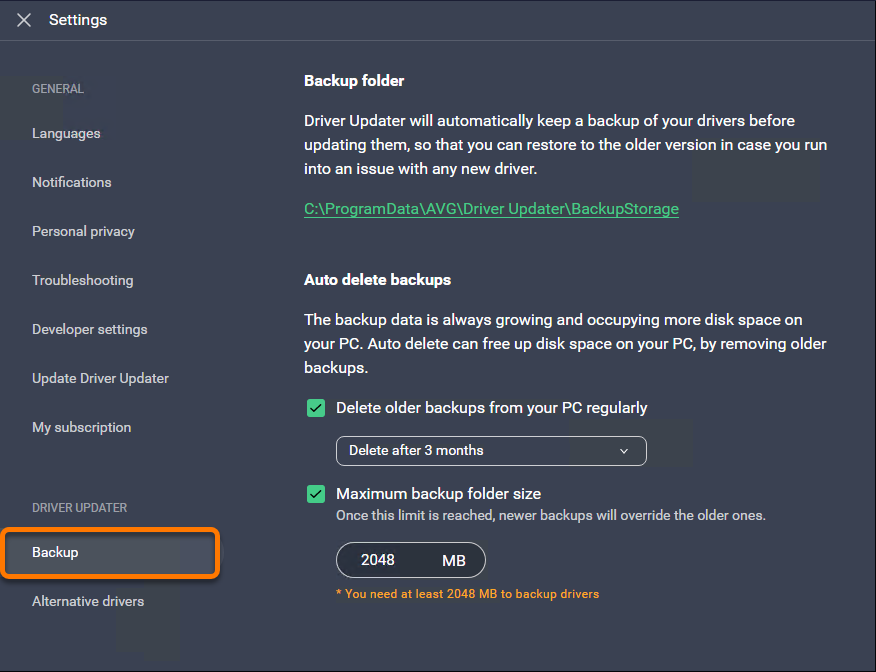876x672 pixels.
Task: Select Personal privacy in the sidebar
Action: pyautogui.click(x=83, y=231)
